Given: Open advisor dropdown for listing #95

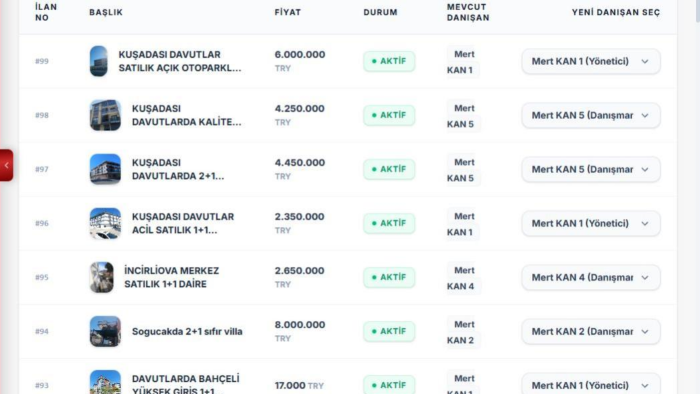Looking at the screenshot, I should [591, 277].
